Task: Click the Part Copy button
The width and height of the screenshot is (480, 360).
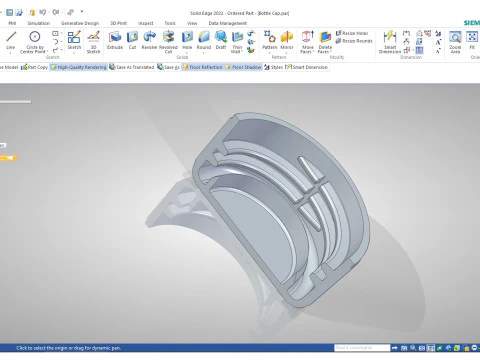Action: (x=34, y=67)
